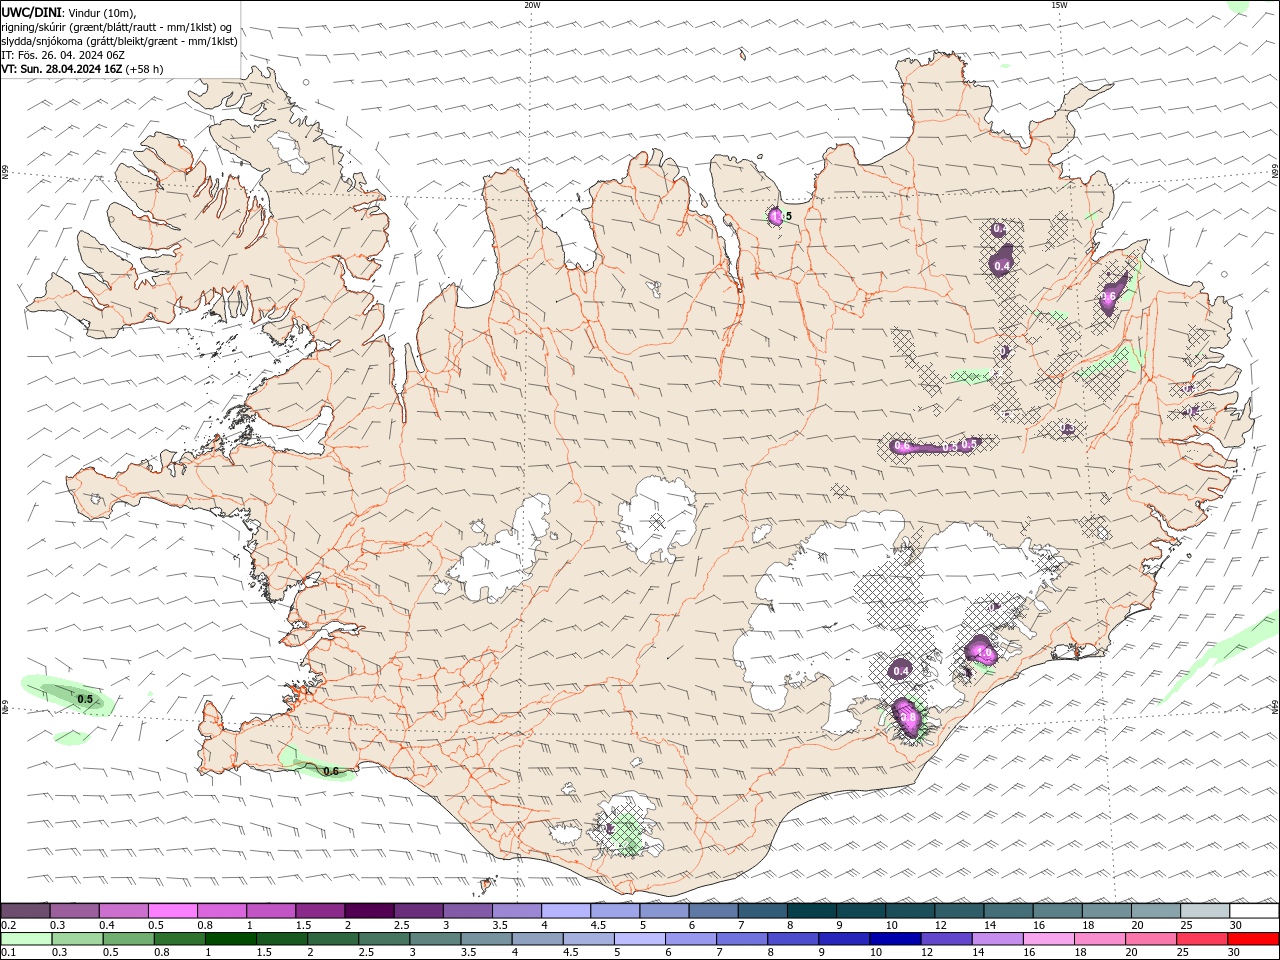This screenshot has width=1280, height=960.
Task: Click bright red 30 swatch in rain scale
Action: point(1253,939)
